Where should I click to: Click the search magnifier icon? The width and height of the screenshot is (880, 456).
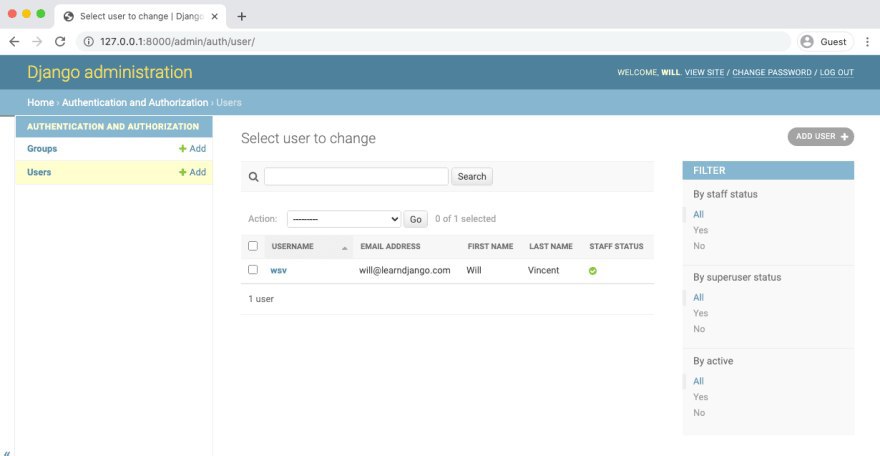click(254, 177)
